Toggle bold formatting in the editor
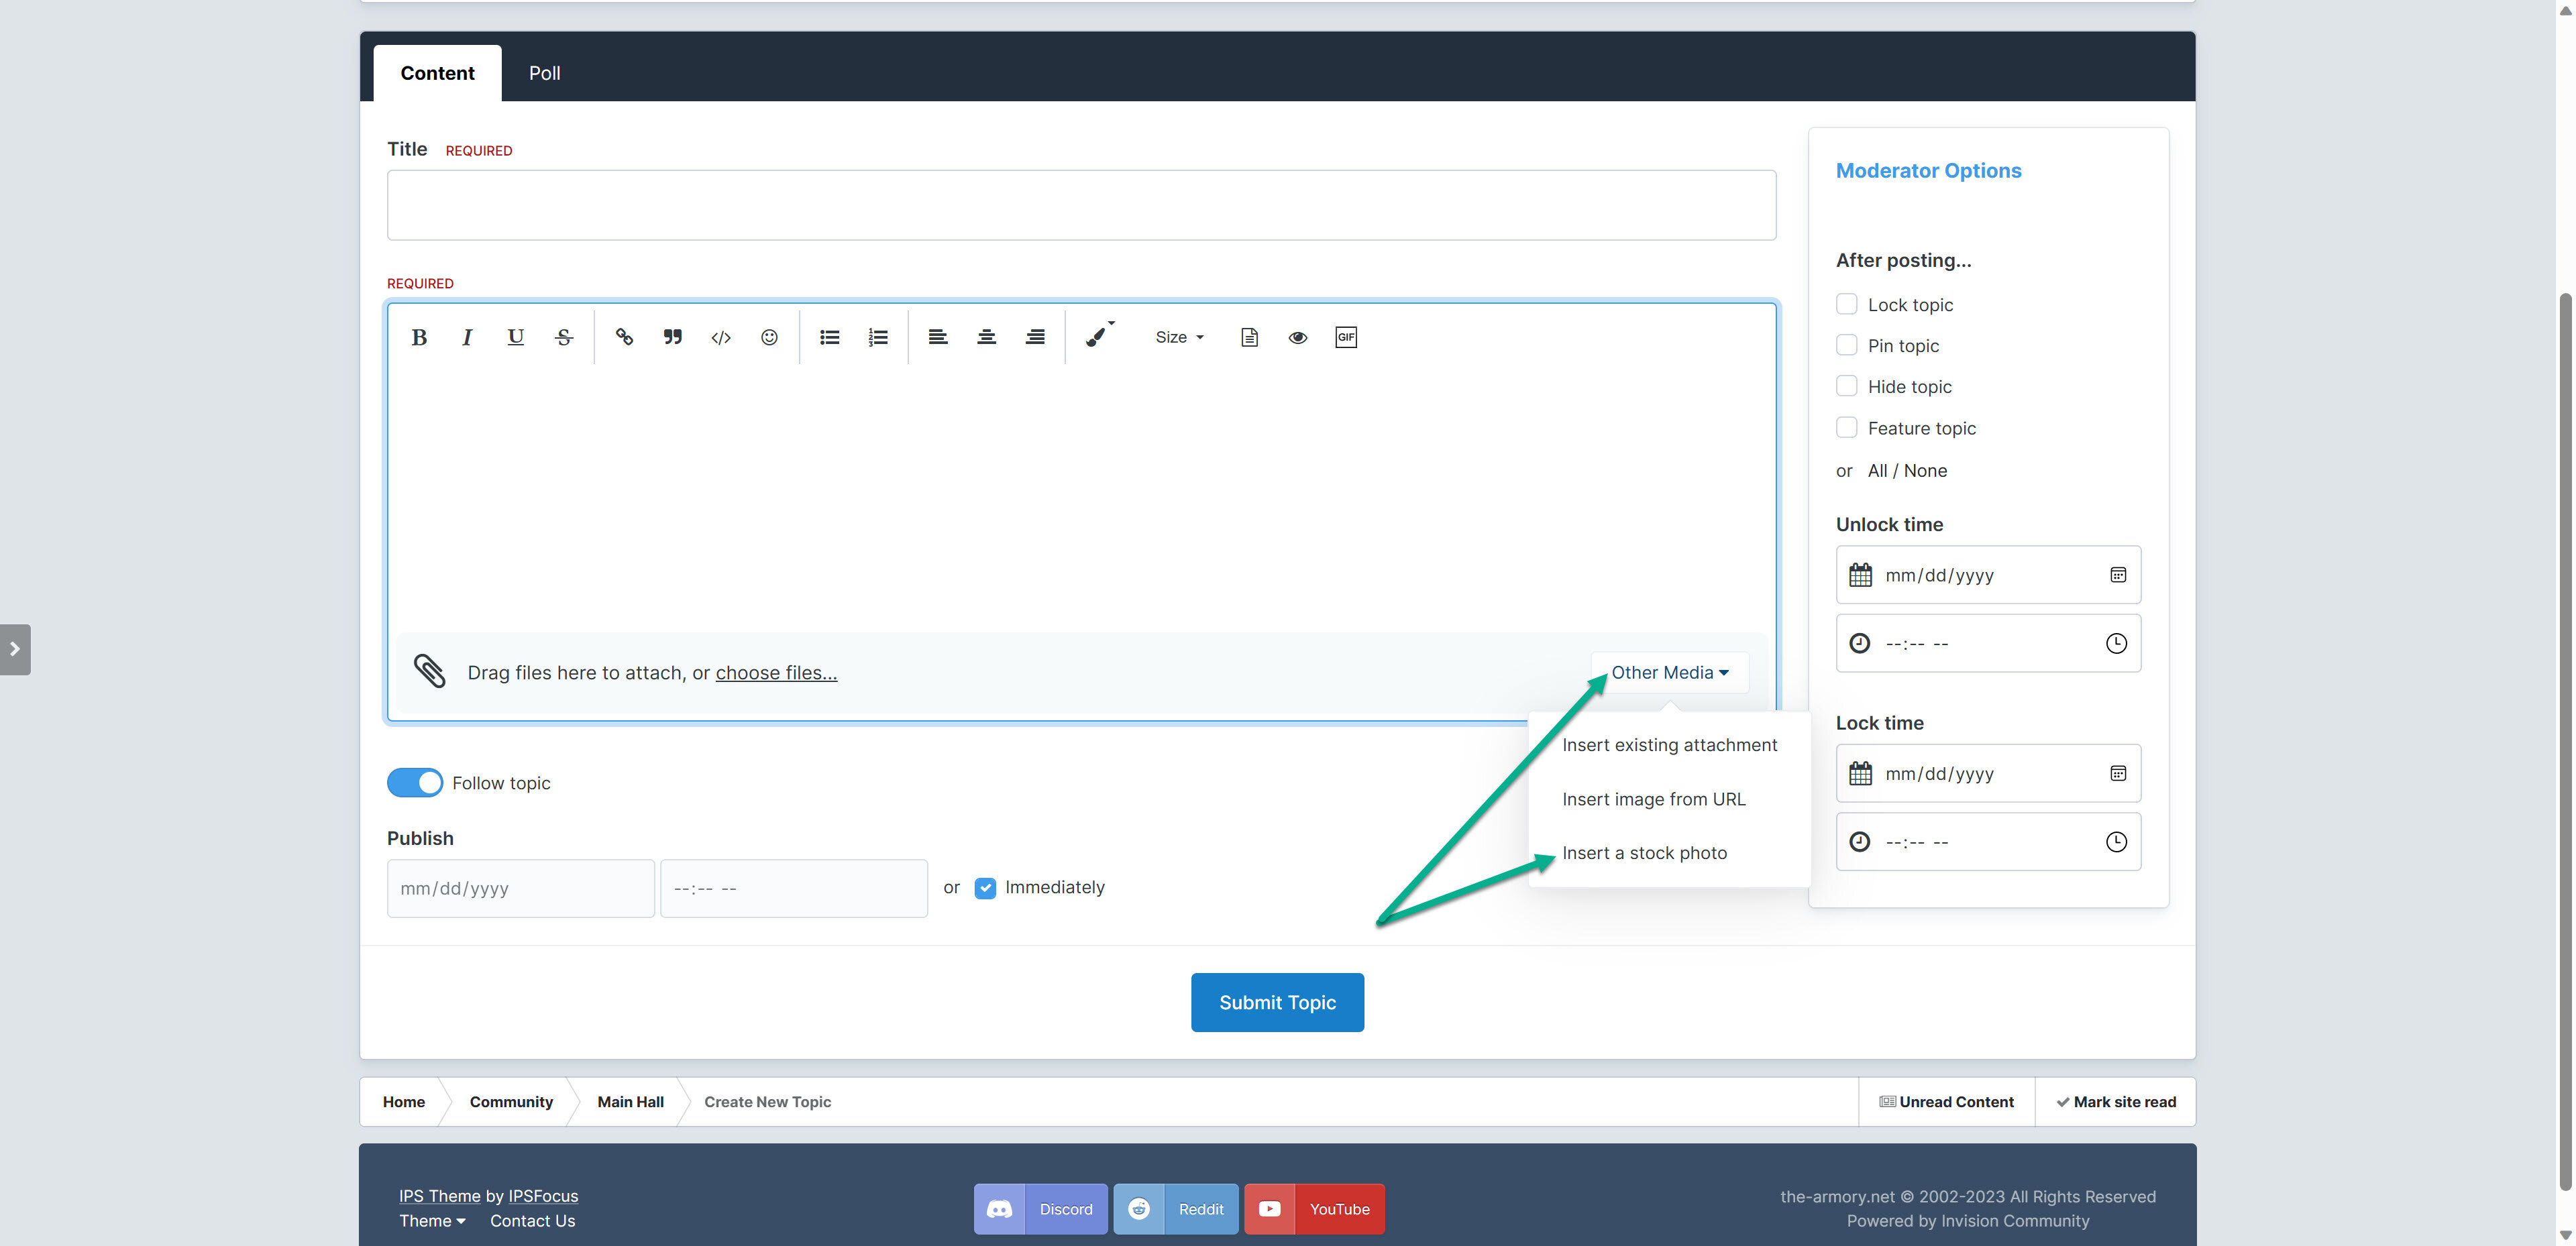The image size is (2576, 1246). [x=419, y=337]
